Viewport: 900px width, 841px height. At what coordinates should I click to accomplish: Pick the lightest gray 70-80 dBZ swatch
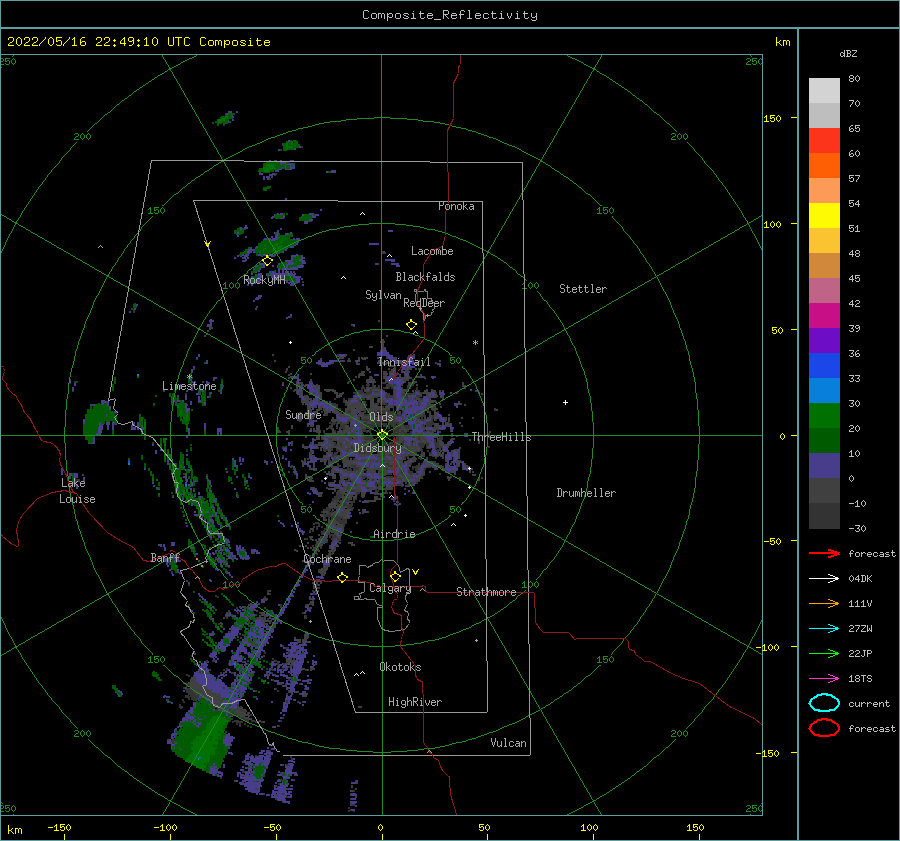coord(824,90)
